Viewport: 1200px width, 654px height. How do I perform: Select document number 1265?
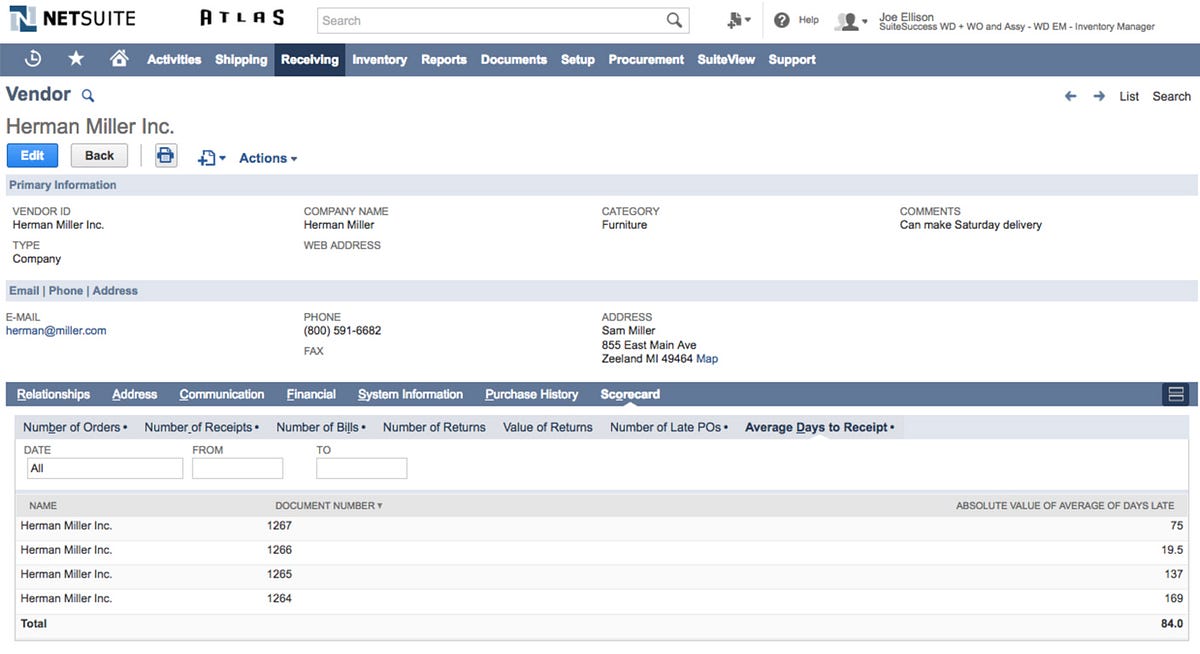(x=279, y=574)
